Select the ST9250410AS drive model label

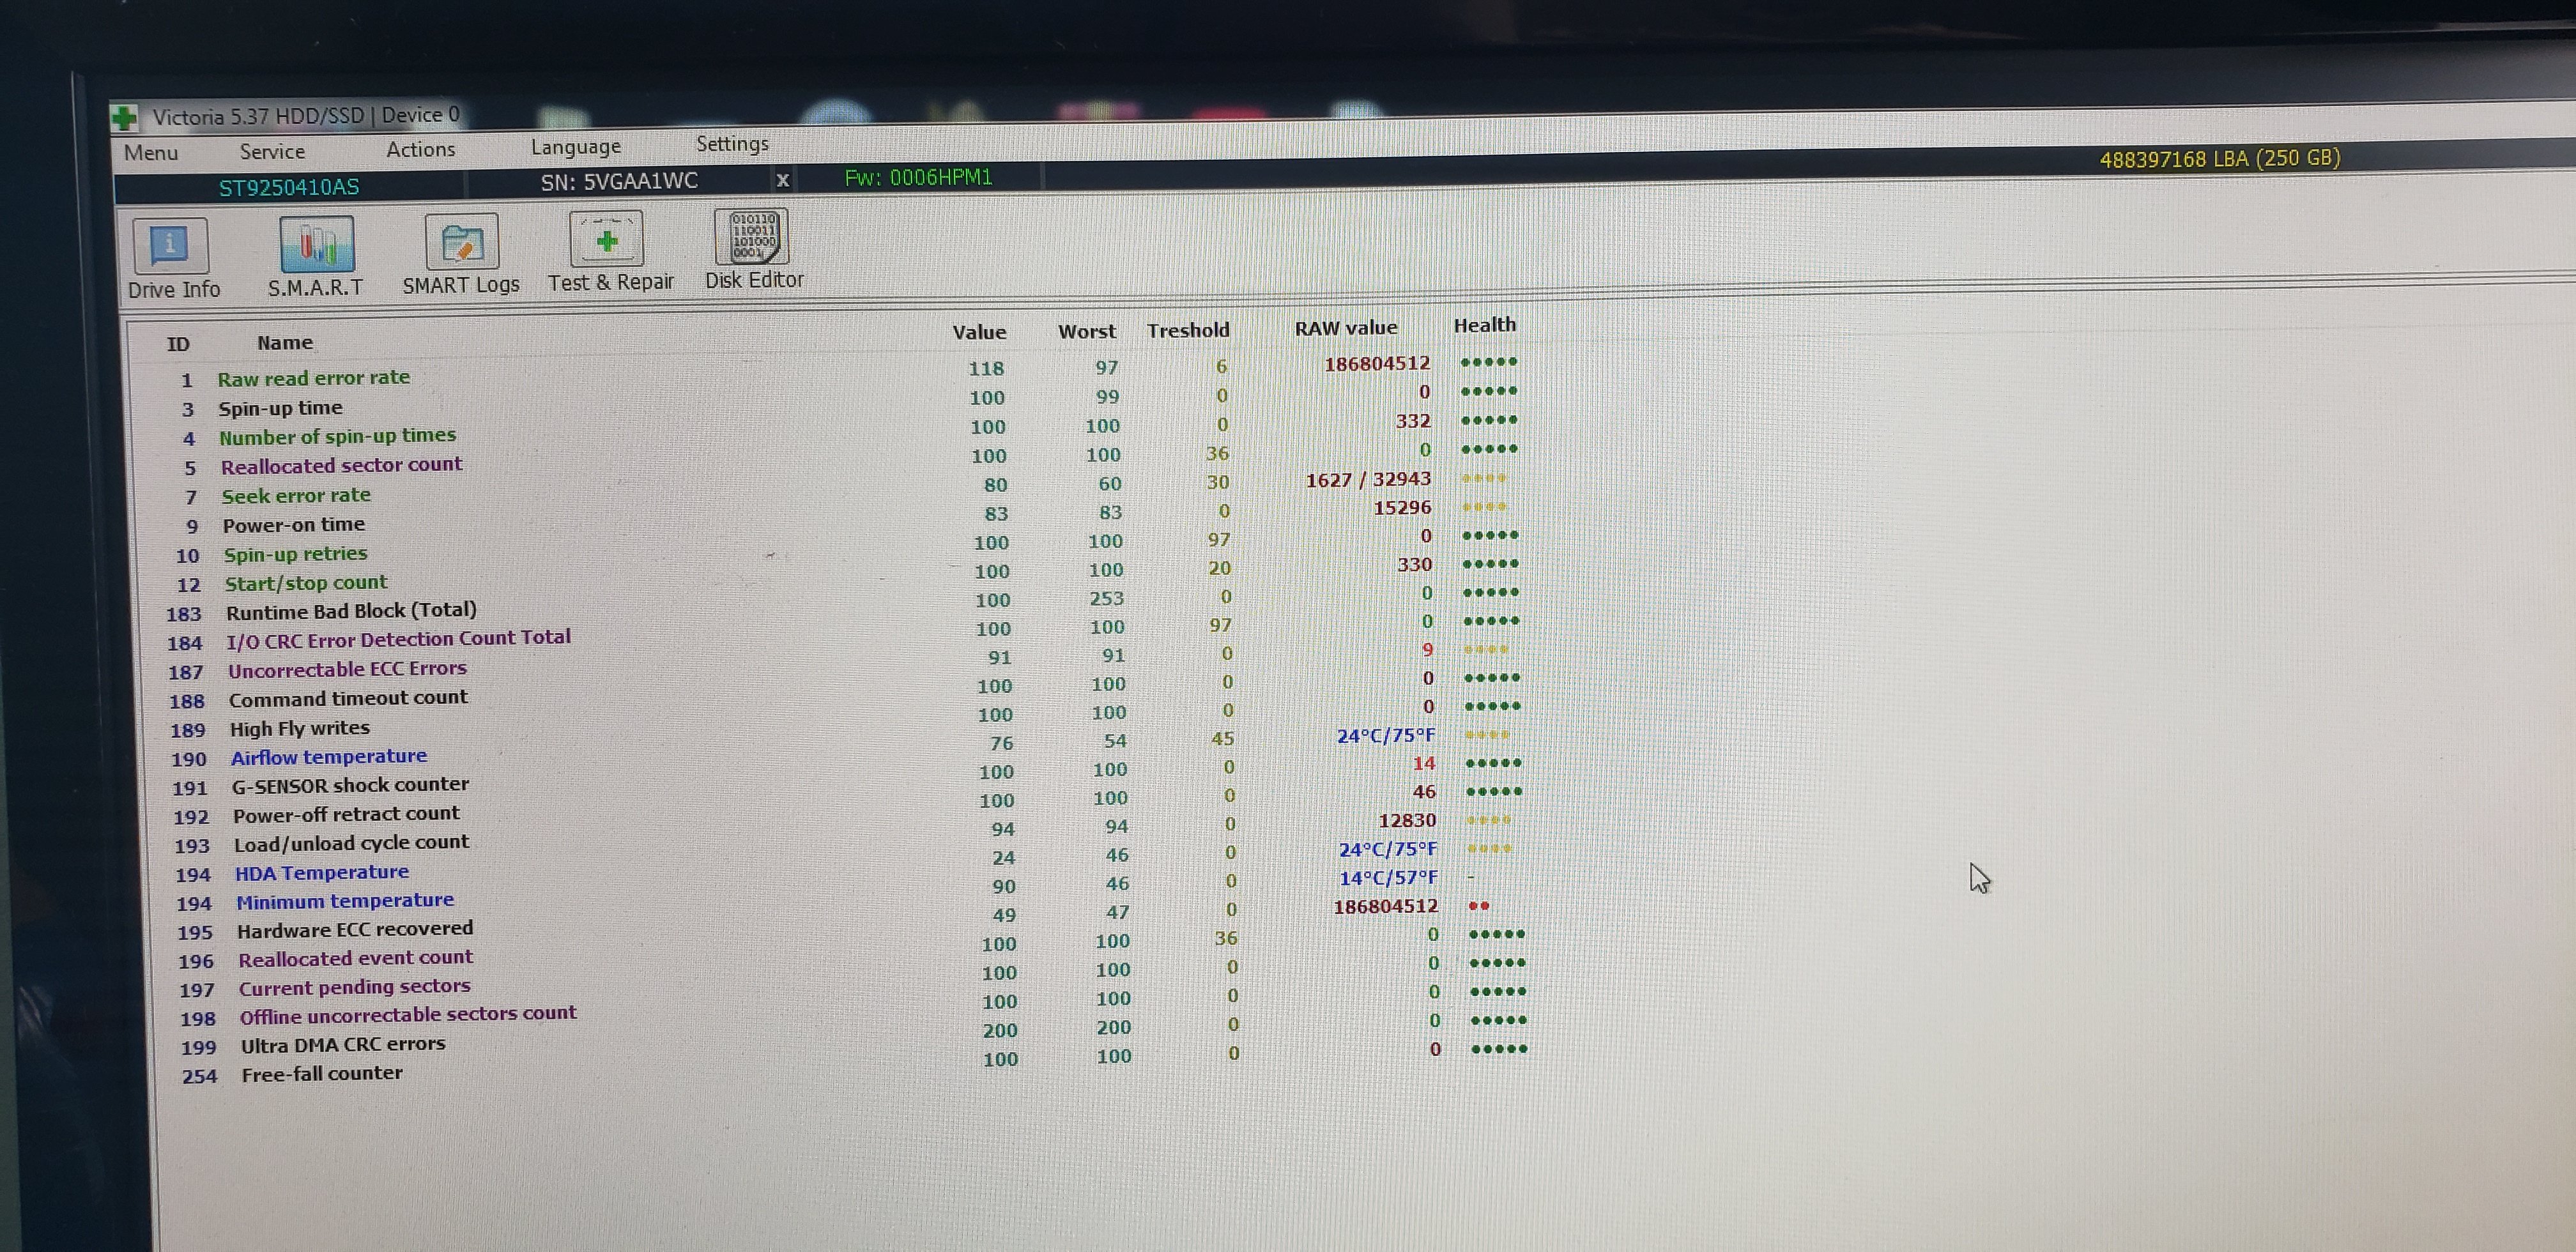pos(289,187)
